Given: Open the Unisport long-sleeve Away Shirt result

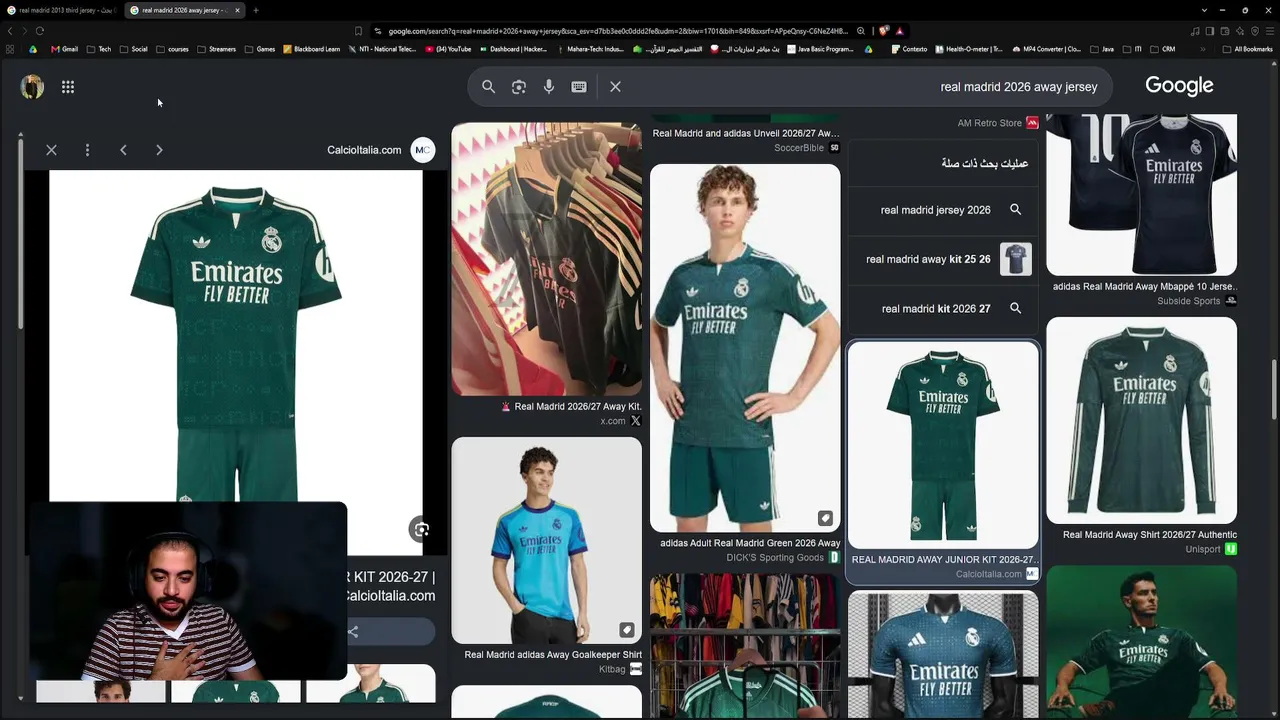Looking at the screenshot, I should [1141, 436].
